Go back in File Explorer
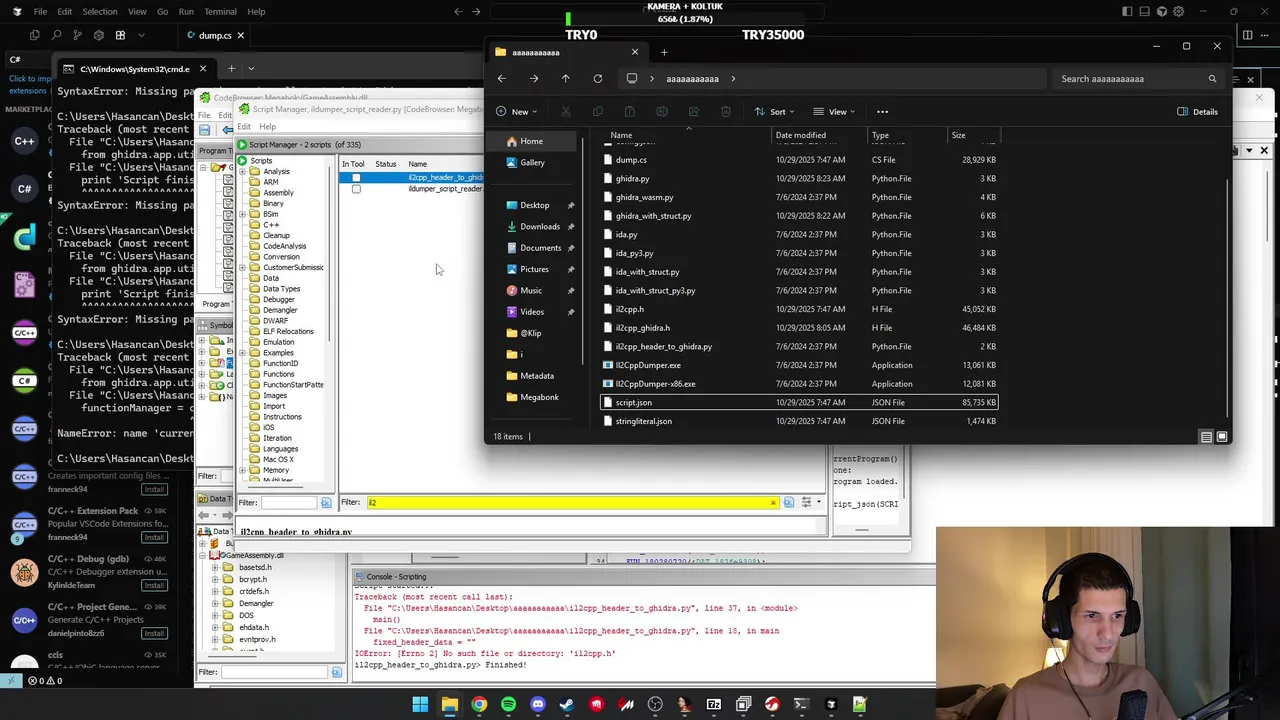This screenshot has height=720, width=1280. (x=502, y=79)
